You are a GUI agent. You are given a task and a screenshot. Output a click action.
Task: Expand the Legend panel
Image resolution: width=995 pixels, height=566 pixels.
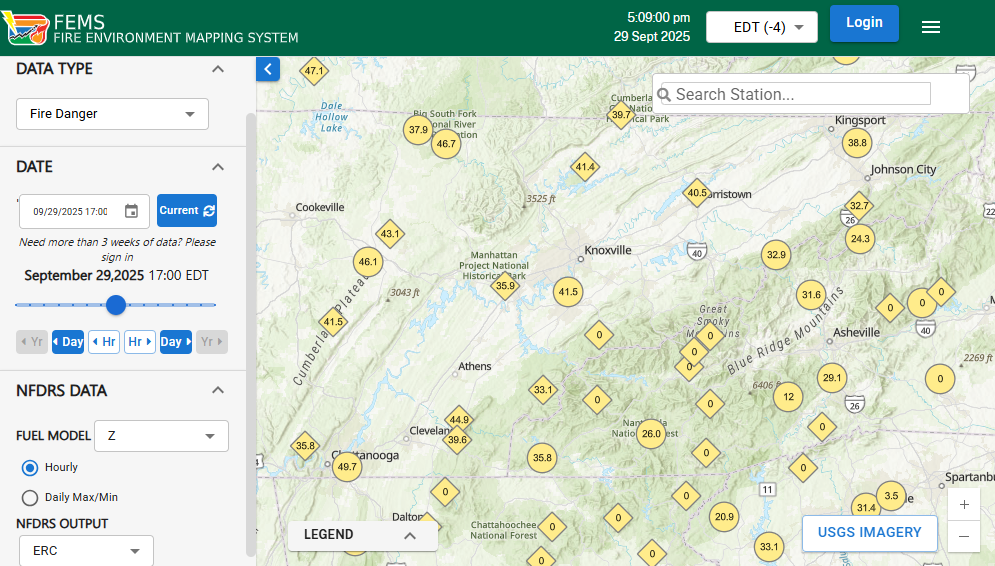[x=362, y=535]
